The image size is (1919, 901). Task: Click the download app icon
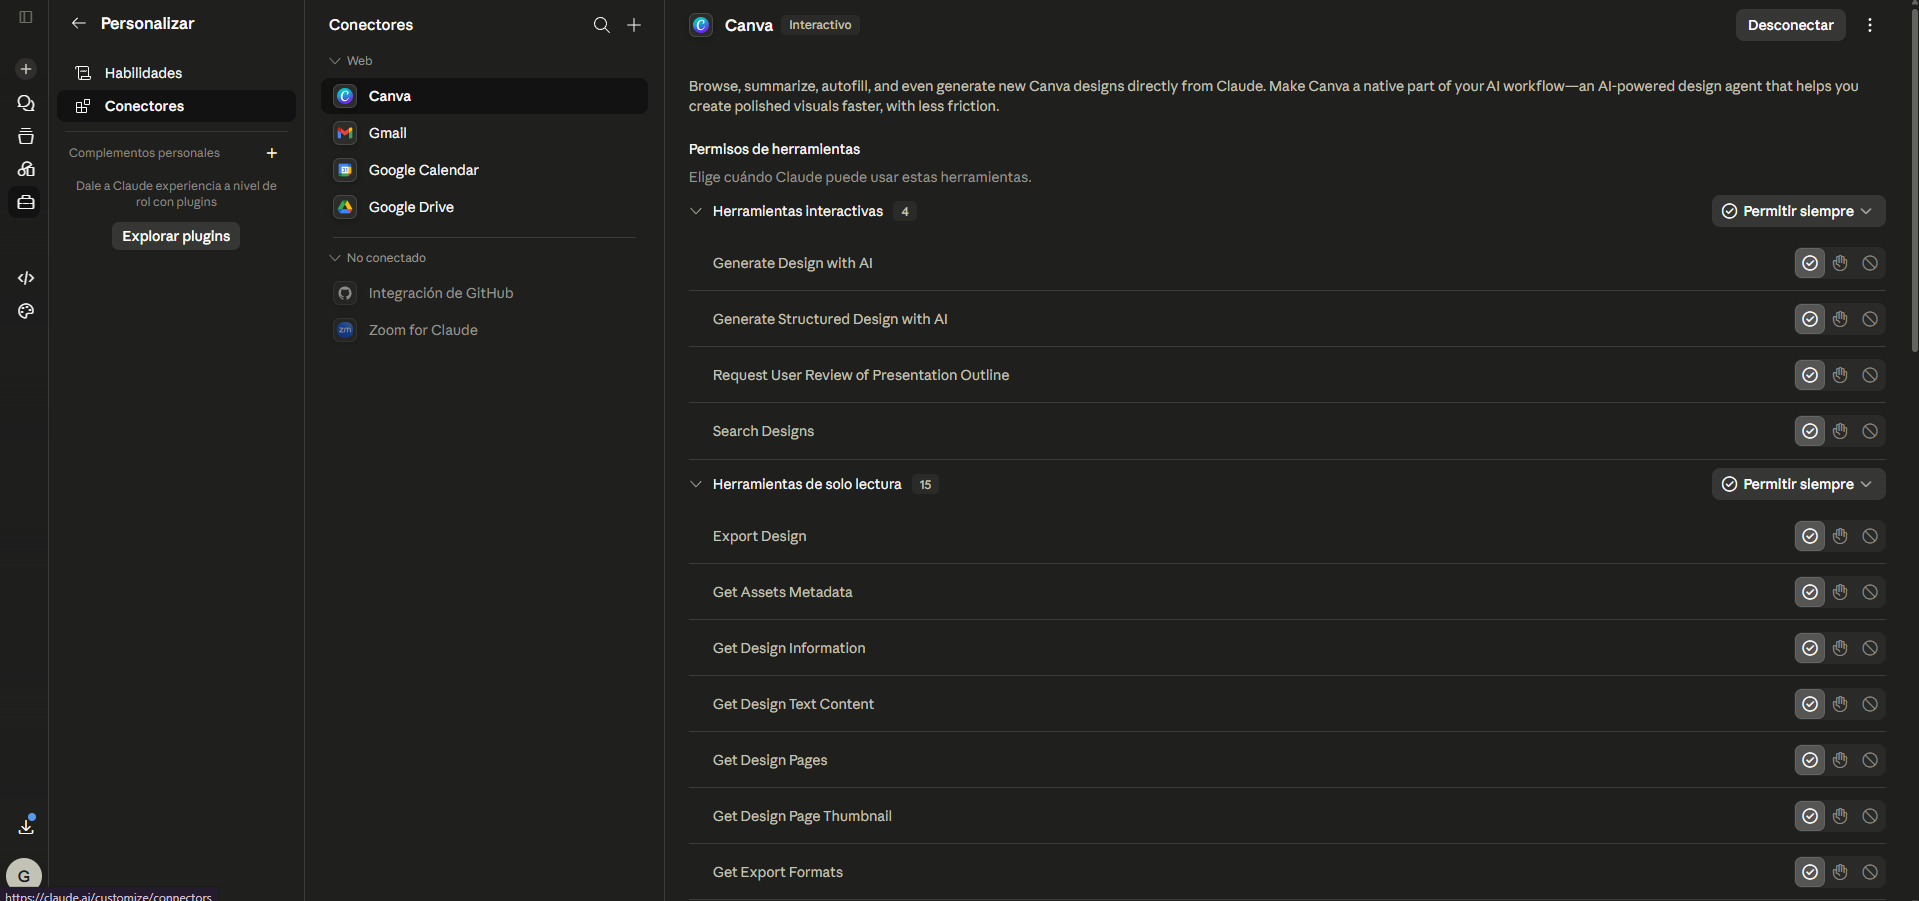(26, 826)
